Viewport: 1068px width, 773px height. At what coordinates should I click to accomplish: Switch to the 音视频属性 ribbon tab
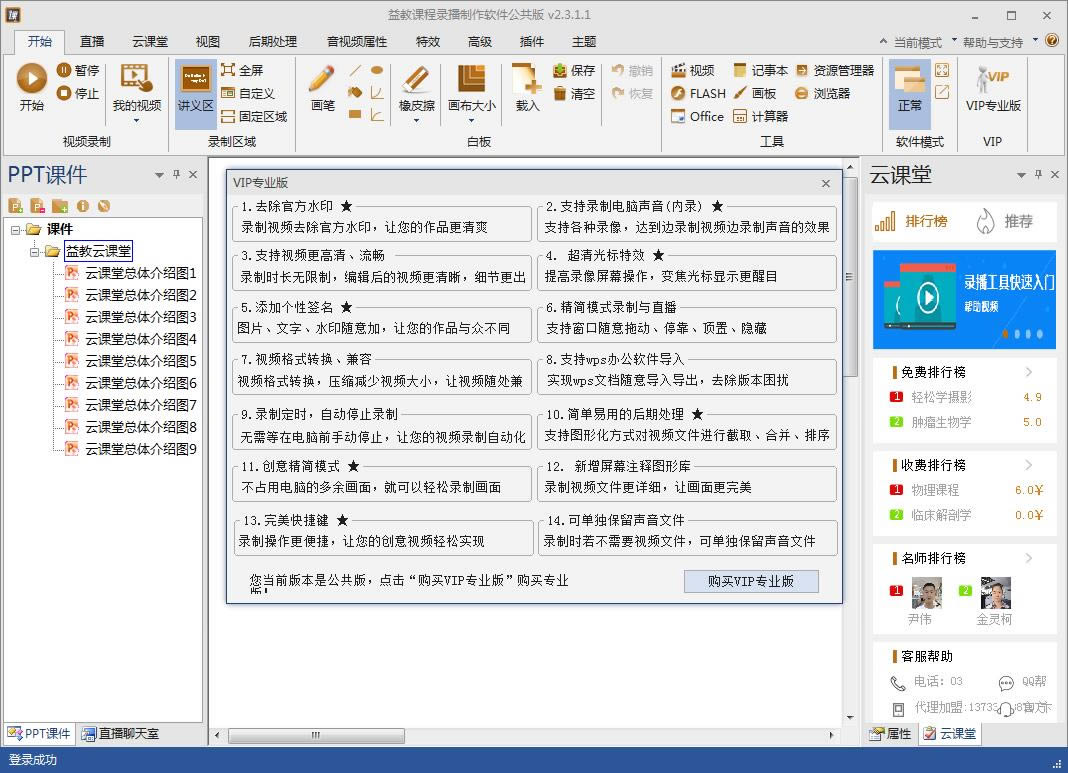[356, 42]
